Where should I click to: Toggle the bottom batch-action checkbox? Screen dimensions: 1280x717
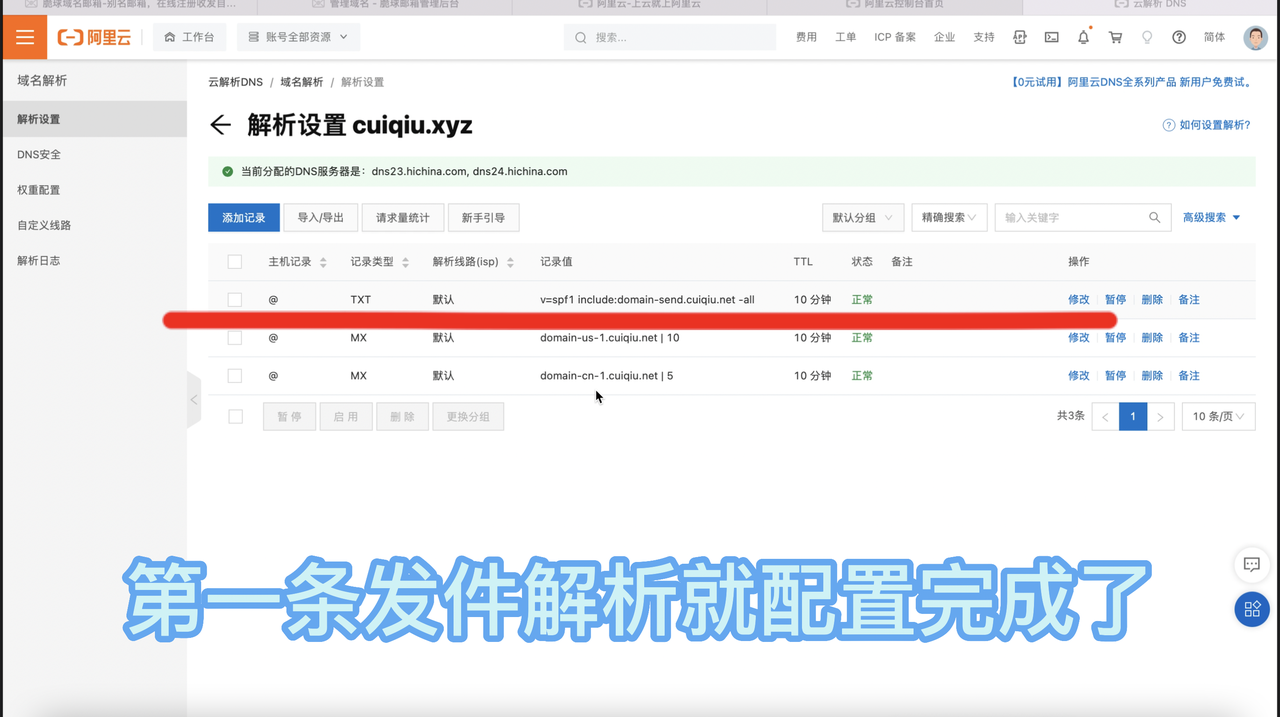(x=236, y=416)
